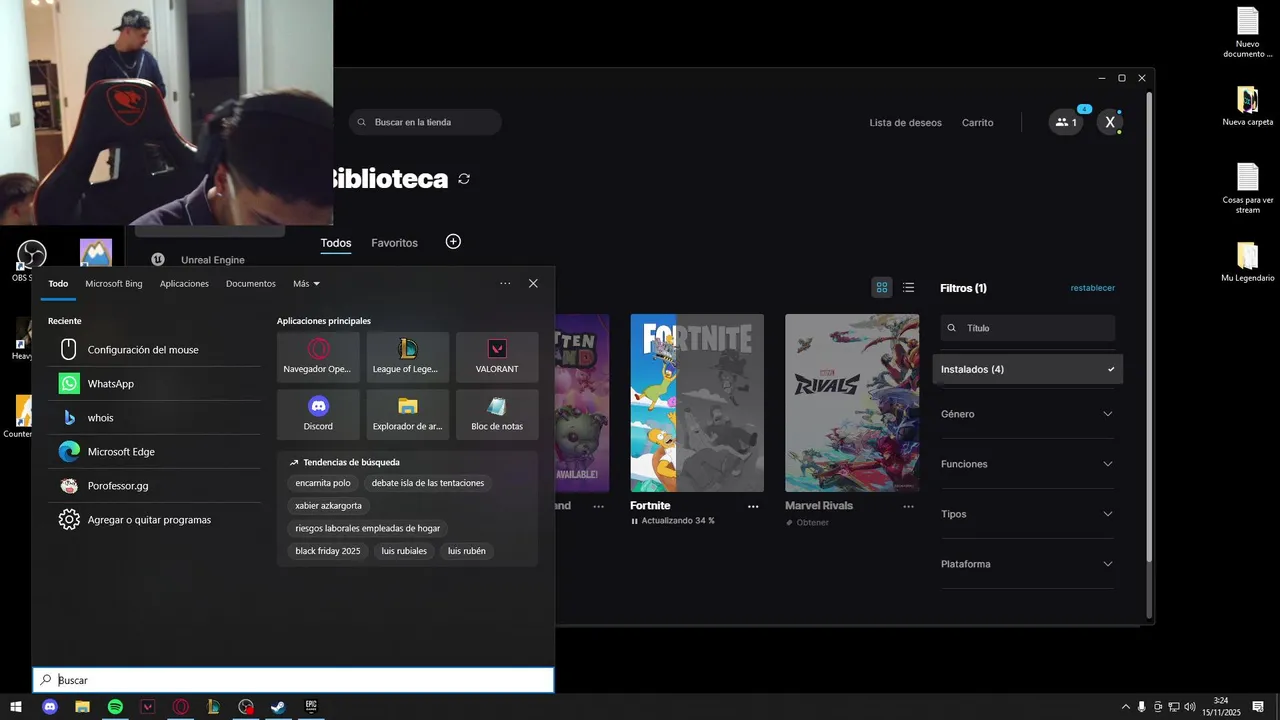Open the OBS recording taskbar icon
Viewport: 1280px width, 720px height.
tap(246, 707)
